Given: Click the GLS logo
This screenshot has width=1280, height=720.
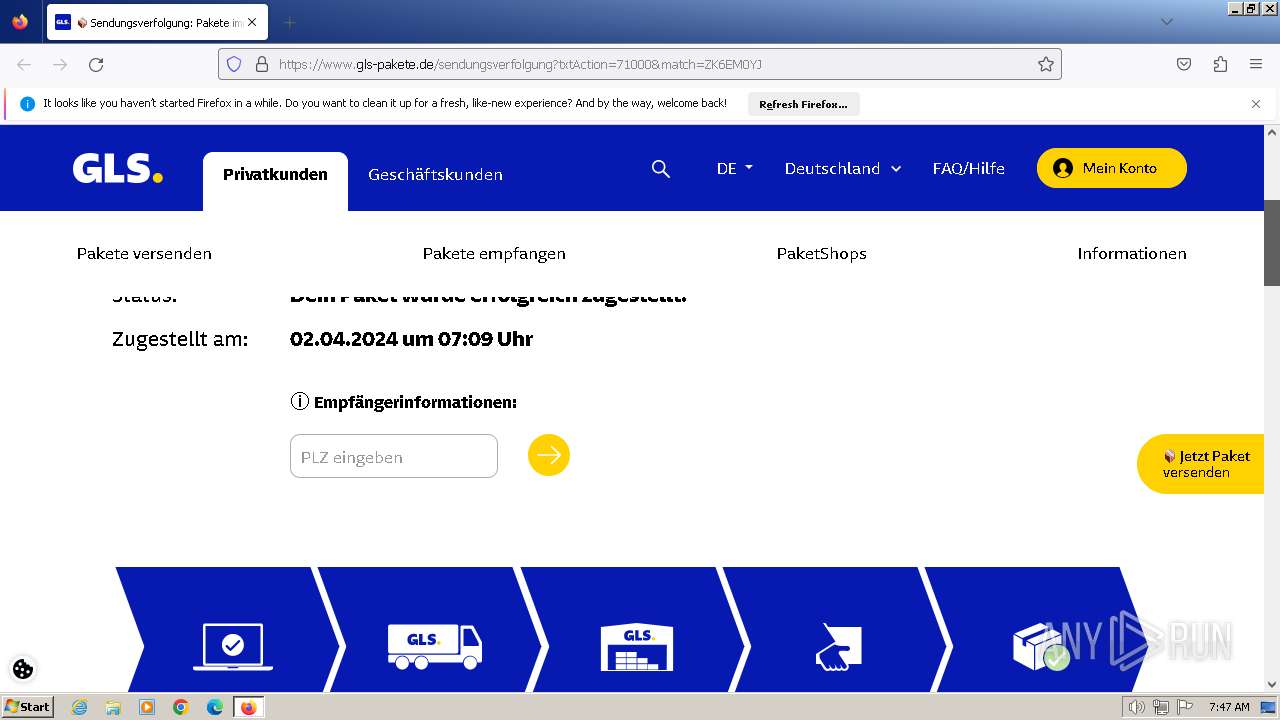Looking at the screenshot, I should click(117, 168).
